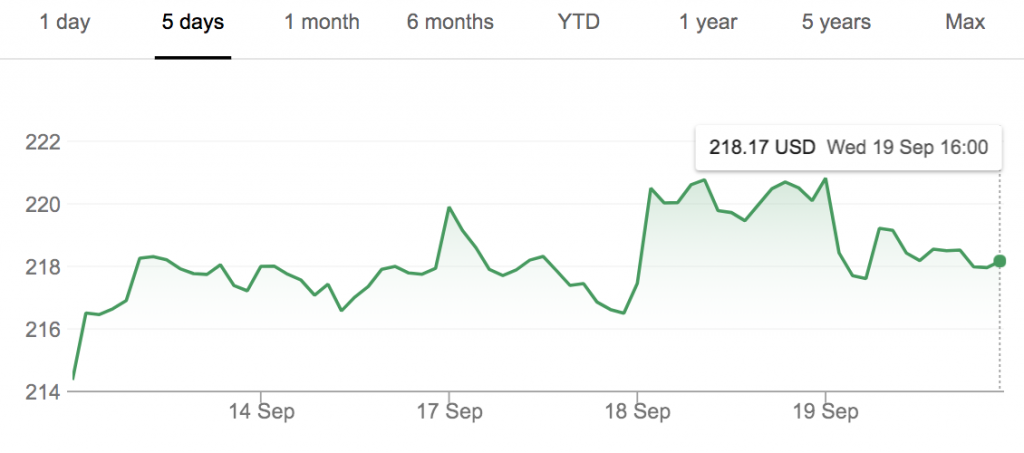Click the 220 price axis label
The height and width of the screenshot is (453, 1024).
(42, 205)
